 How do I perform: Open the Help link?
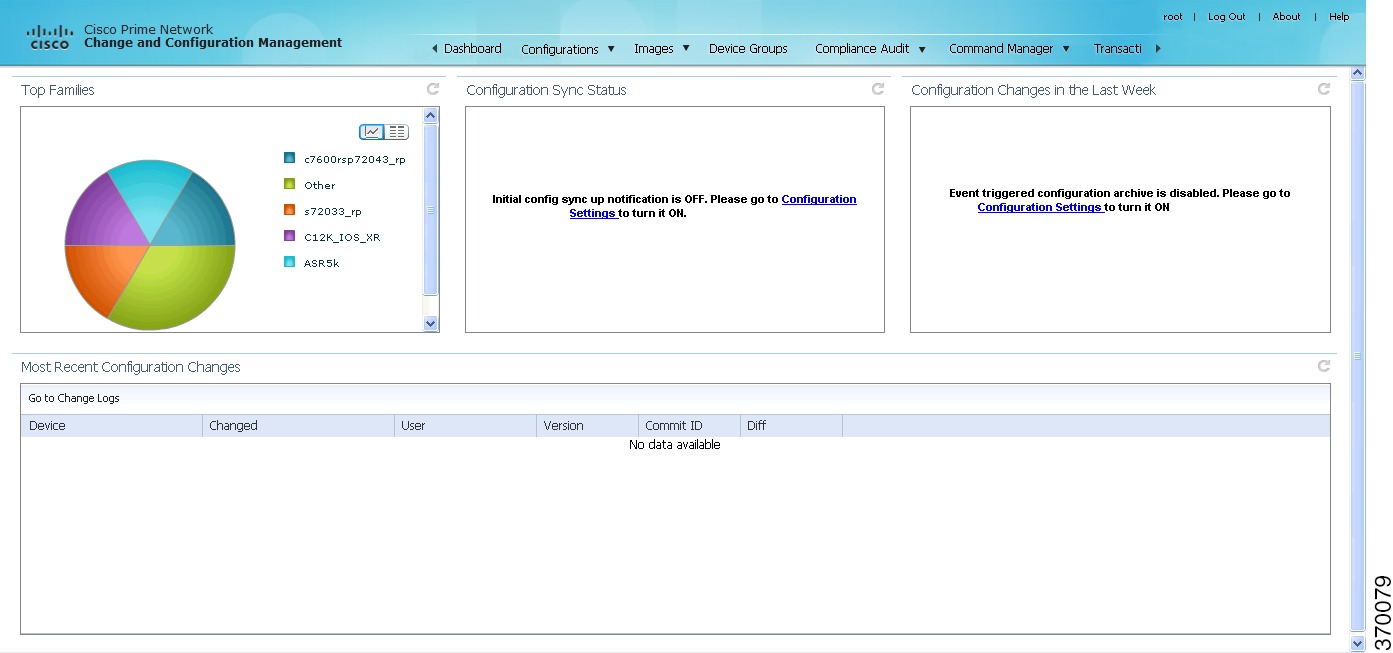pos(1339,16)
